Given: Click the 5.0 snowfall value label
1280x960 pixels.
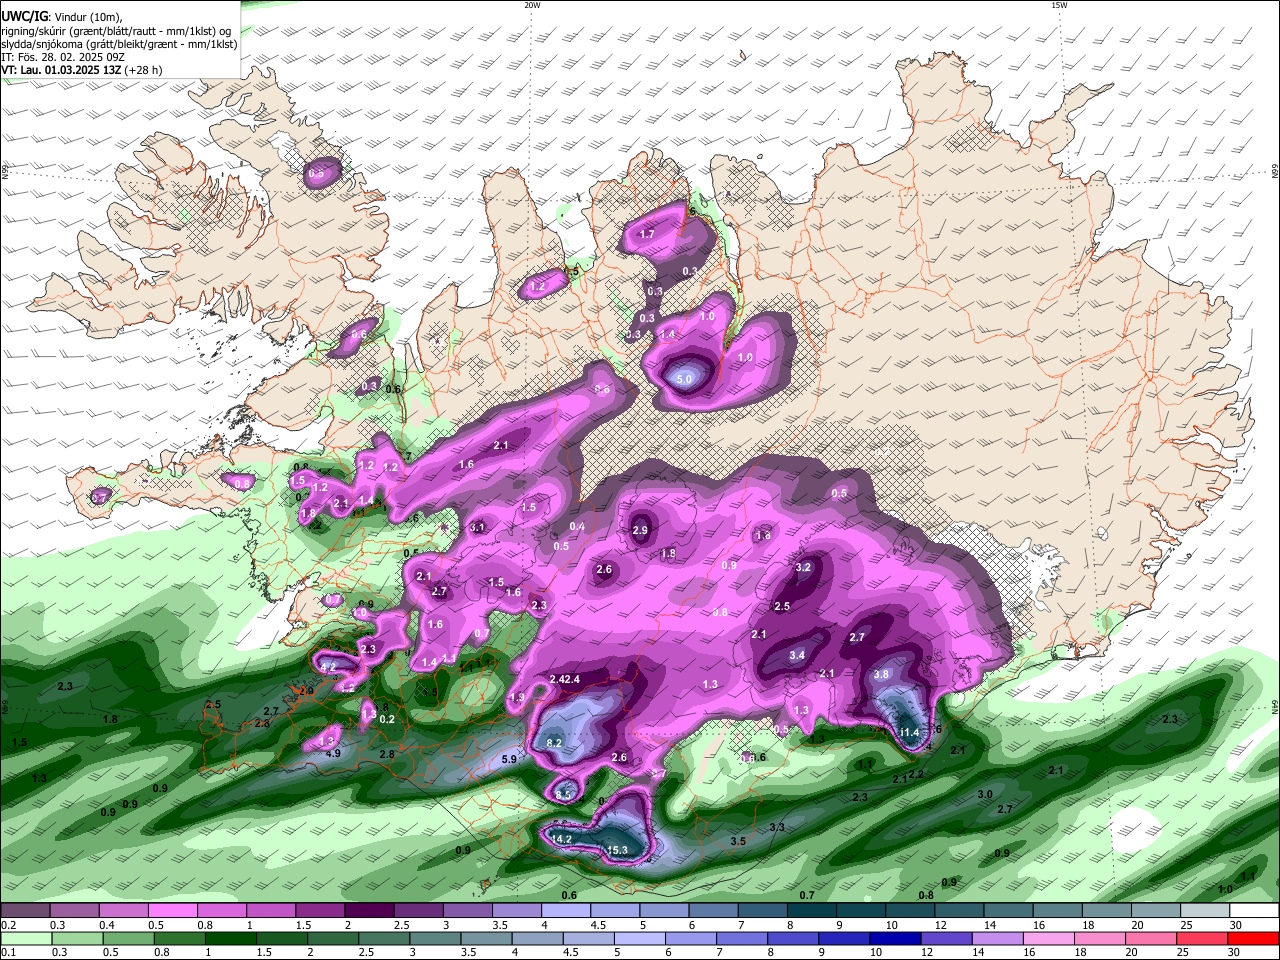Looking at the screenshot, I should click(x=685, y=379).
